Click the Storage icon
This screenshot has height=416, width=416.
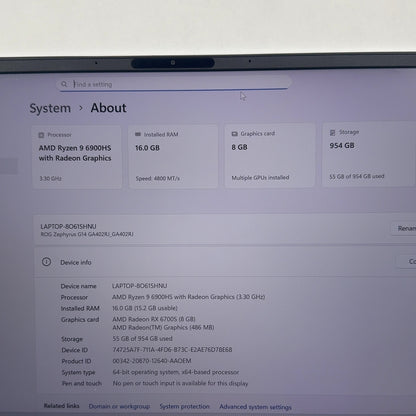332,133
